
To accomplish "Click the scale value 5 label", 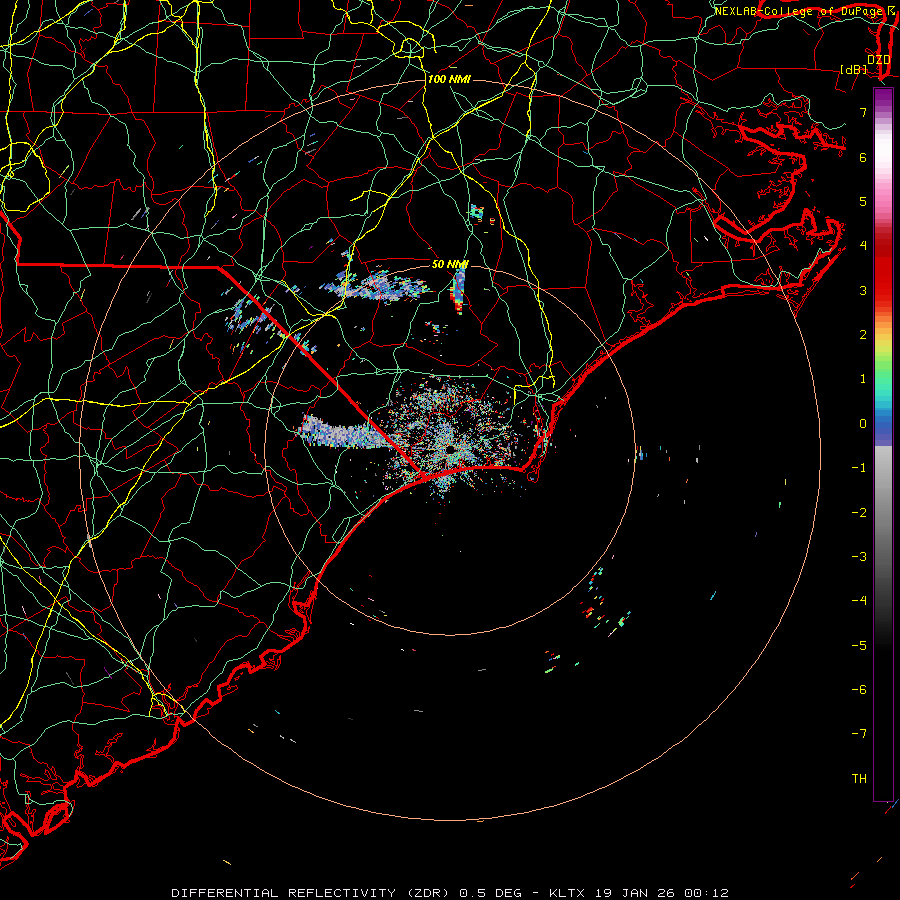I will 863,201.
